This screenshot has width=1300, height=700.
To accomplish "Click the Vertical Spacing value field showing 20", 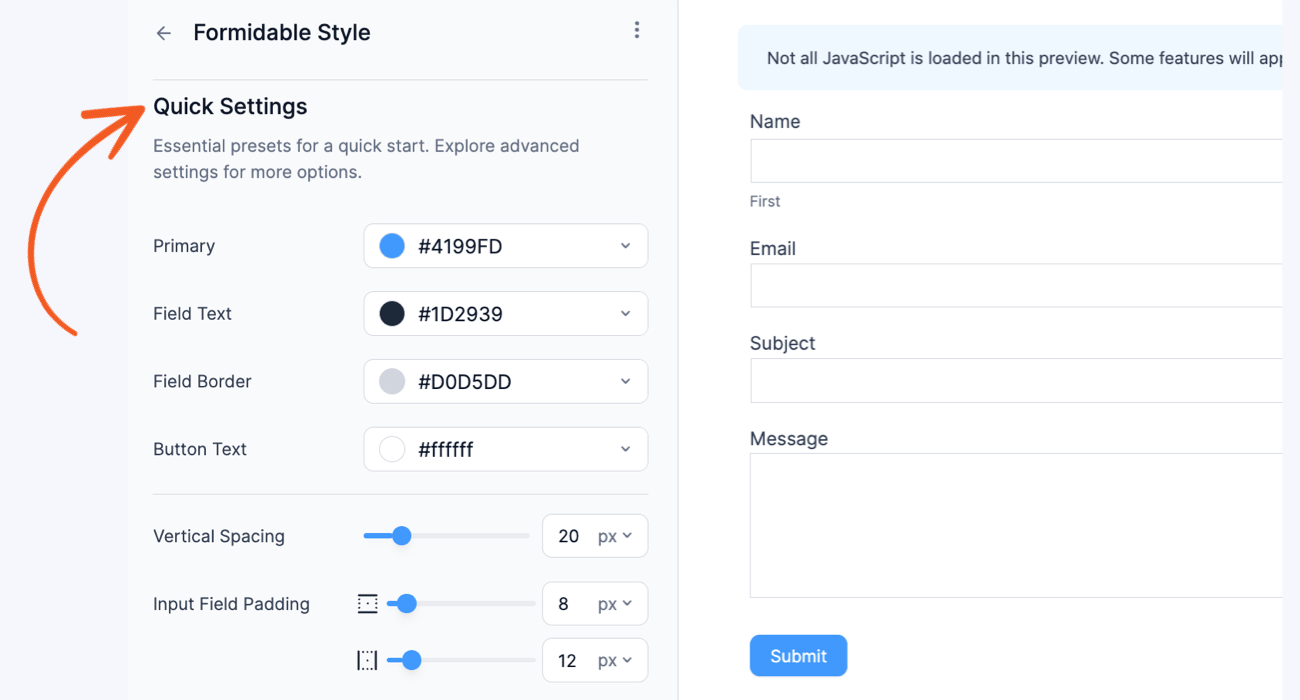I will point(569,536).
